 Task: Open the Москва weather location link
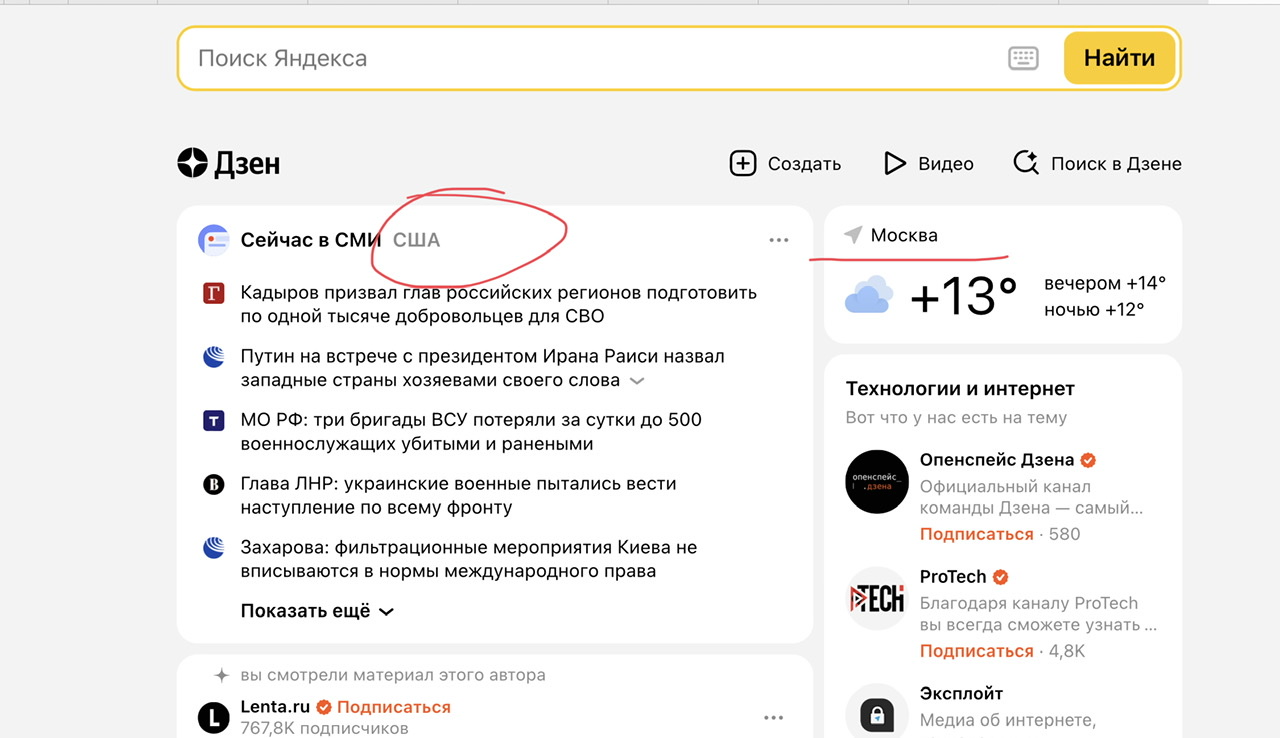click(904, 235)
